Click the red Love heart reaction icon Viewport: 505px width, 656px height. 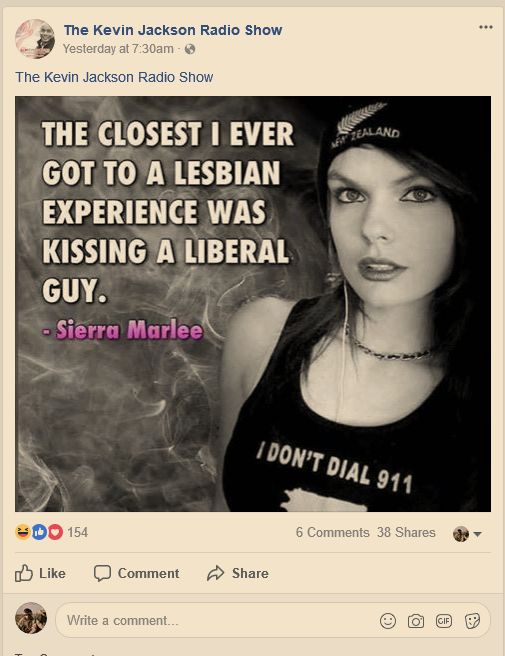coord(55,532)
